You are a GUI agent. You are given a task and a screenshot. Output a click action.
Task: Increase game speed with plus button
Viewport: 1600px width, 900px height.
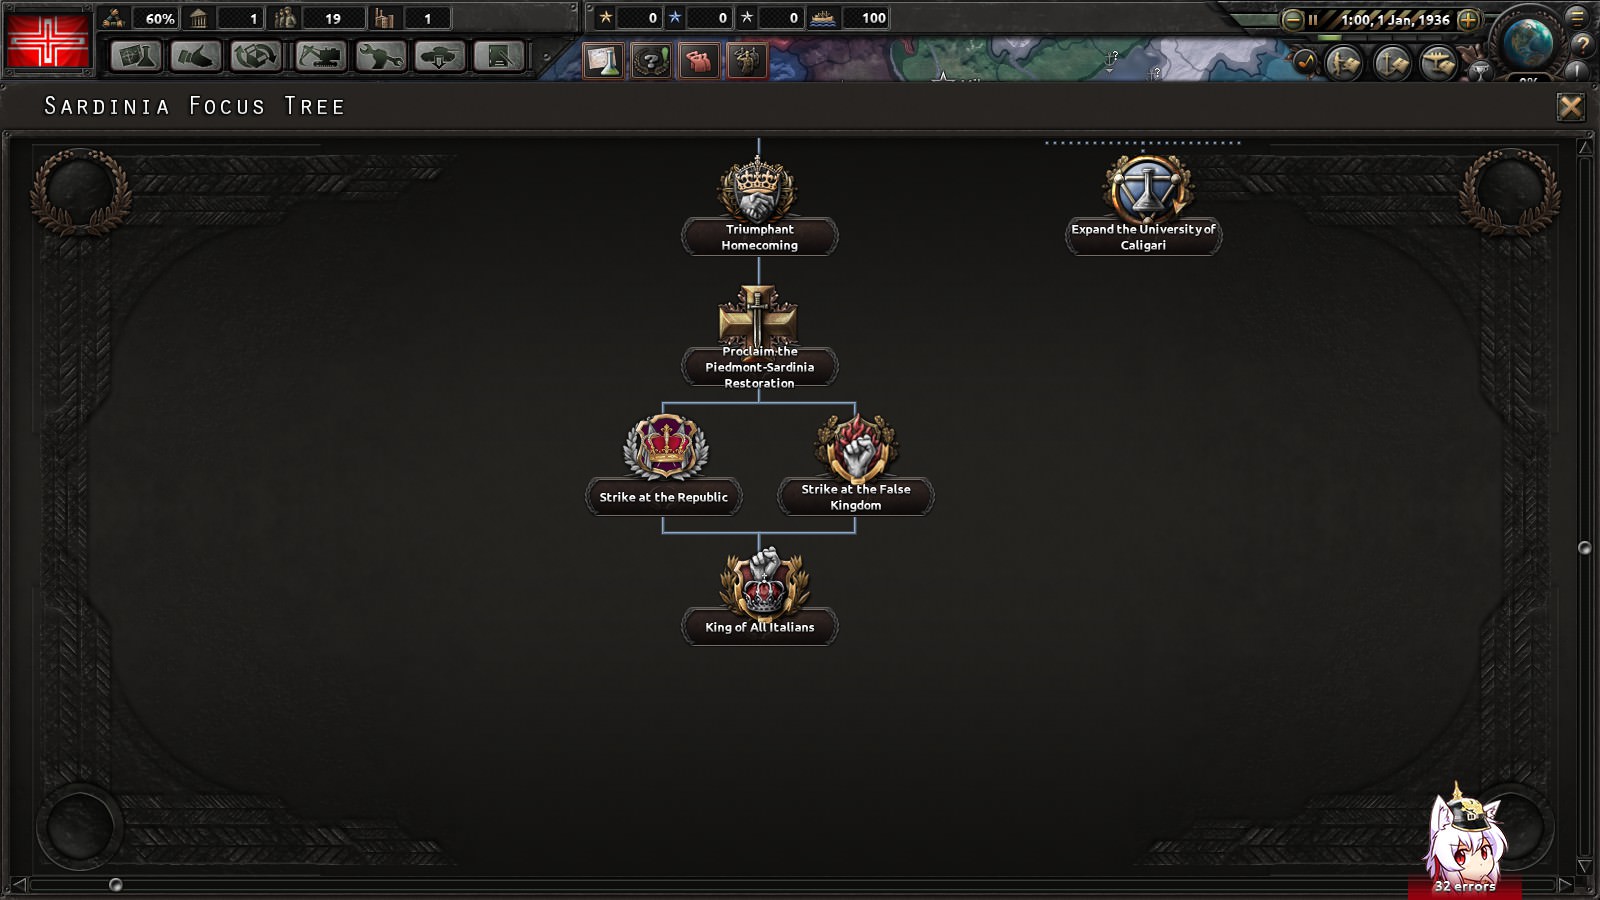tap(1468, 19)
